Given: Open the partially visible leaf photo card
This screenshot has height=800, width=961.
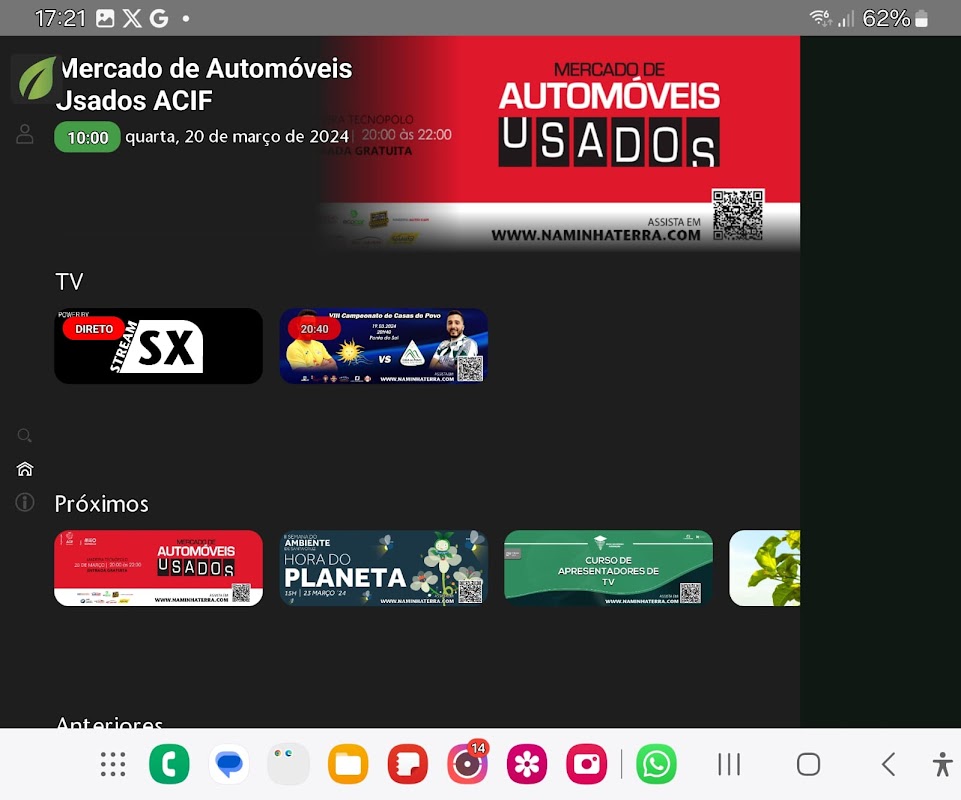Looking at the screenshot, I should (764, 568).
